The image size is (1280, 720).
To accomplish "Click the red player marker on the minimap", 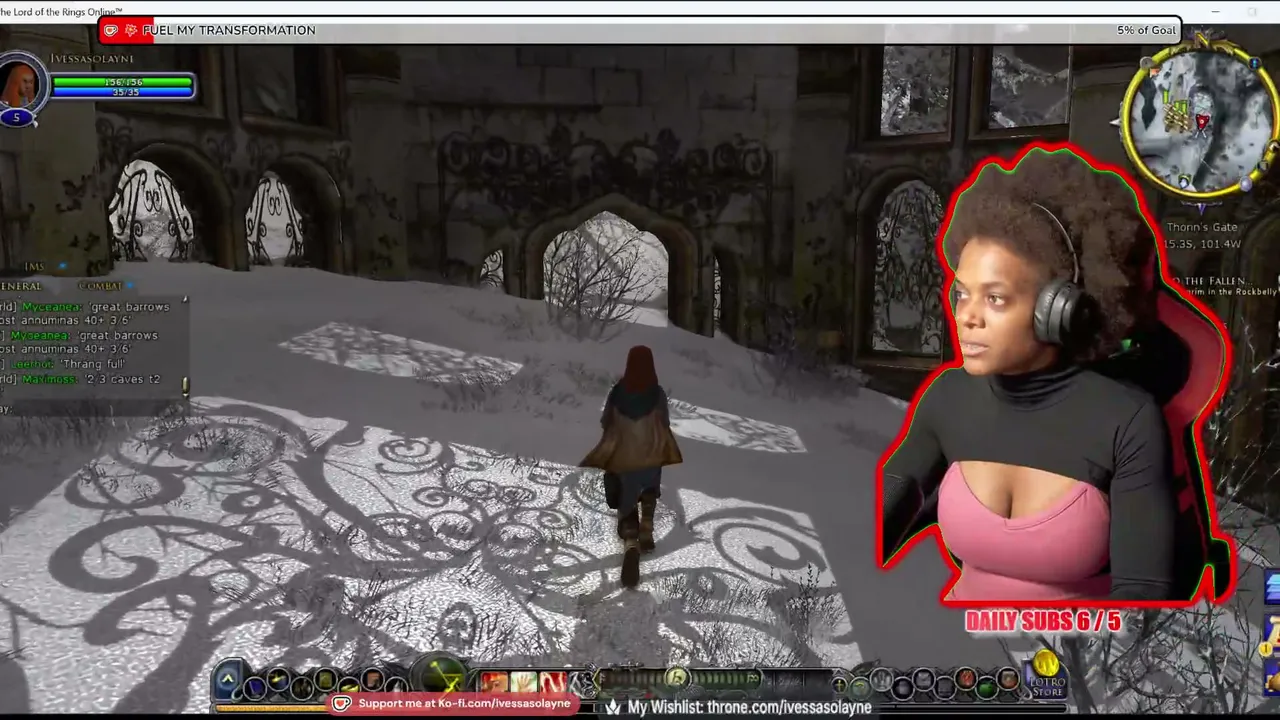I will click(1202, 122).
